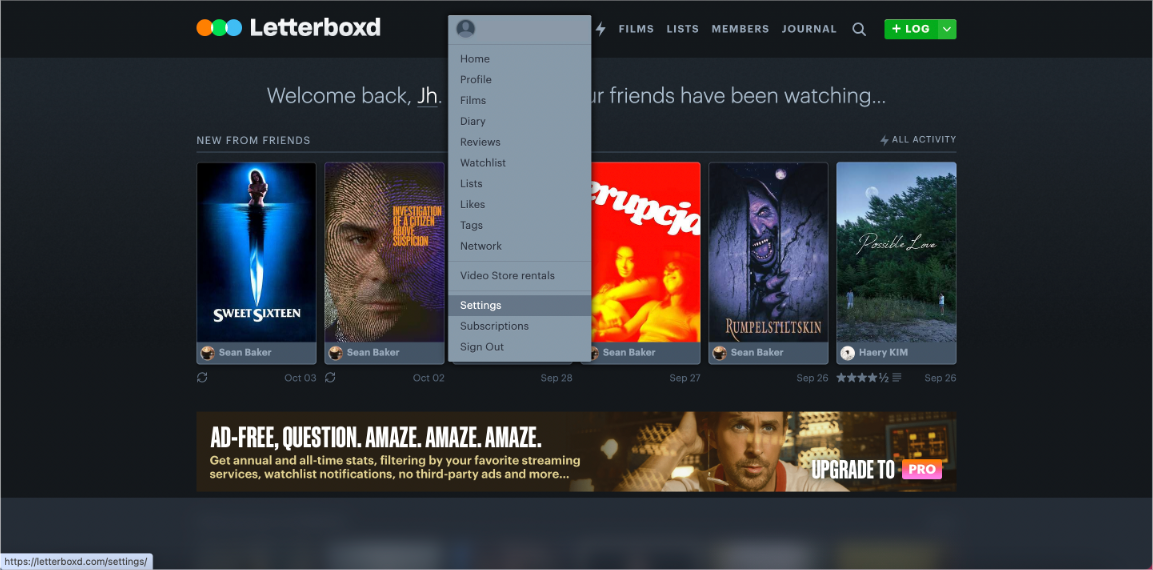Viewport: 1153px width, 570px height.
Task: Click the star rating under Possible Love
Action: [x=863, y=378]
